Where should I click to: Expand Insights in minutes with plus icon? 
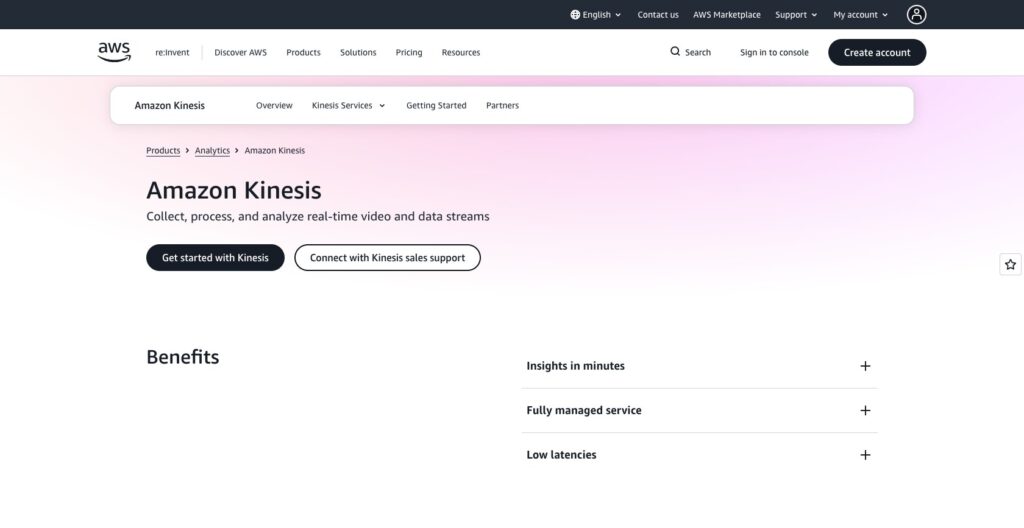tap(865, 366)
